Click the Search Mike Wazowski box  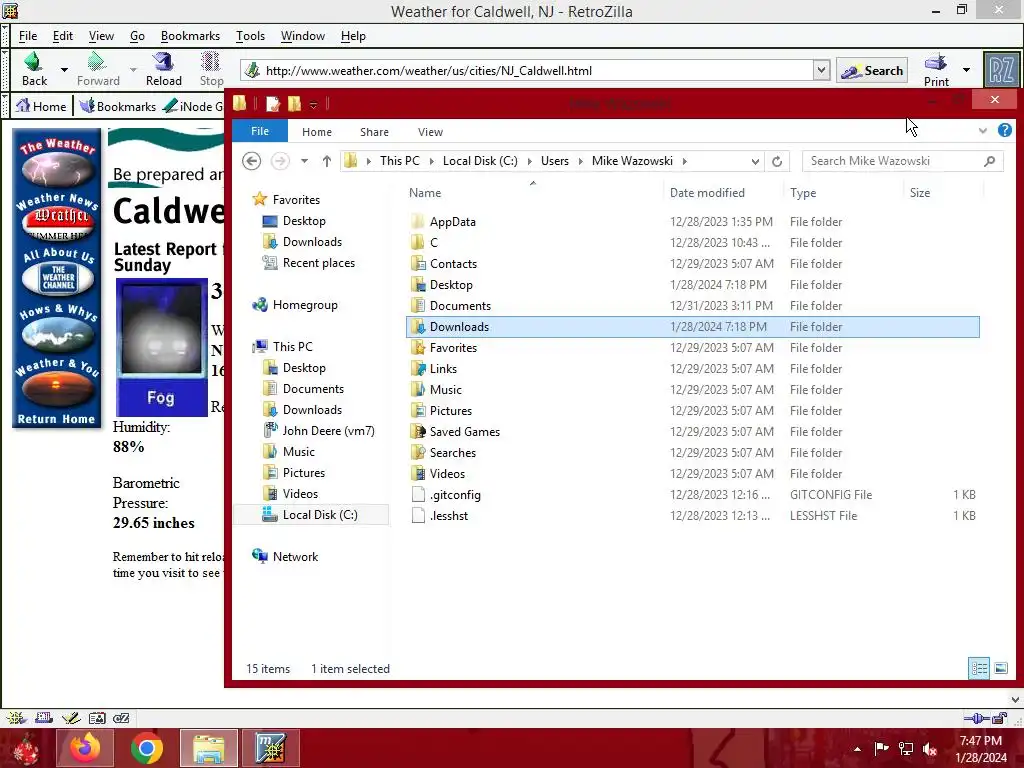click(x=903, y=161)
